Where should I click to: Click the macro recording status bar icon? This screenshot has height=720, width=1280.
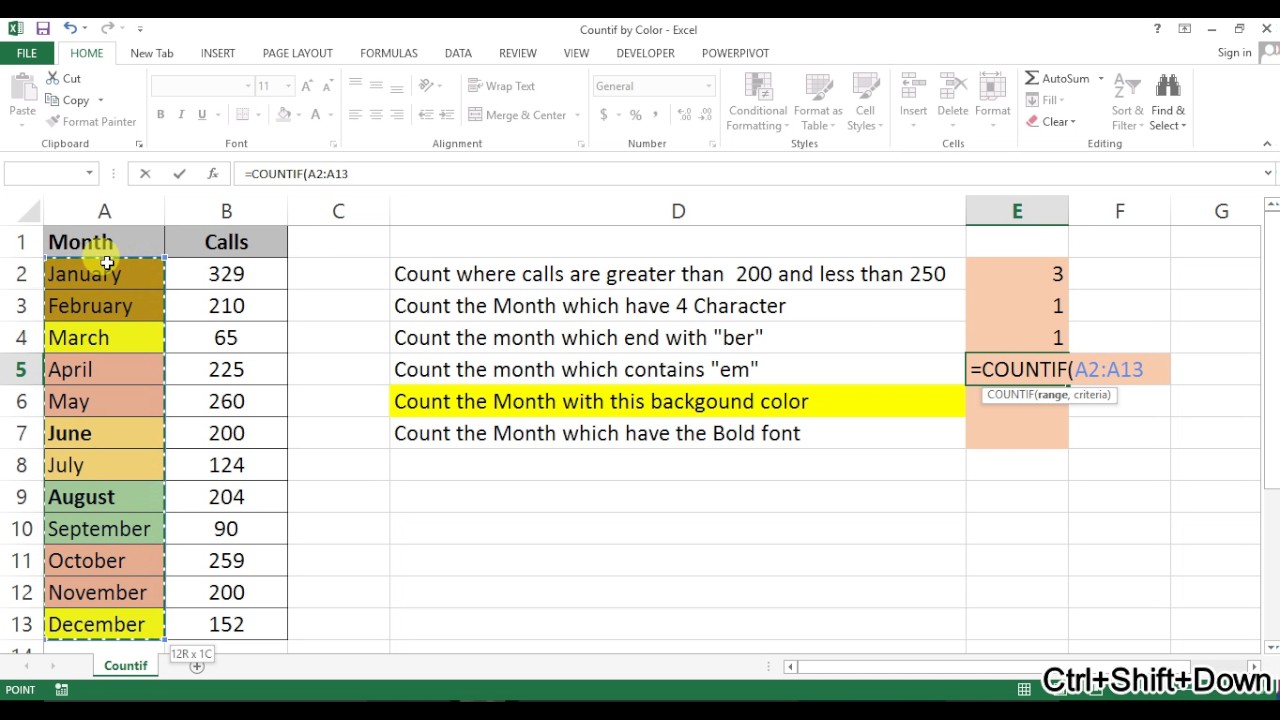pyautogui.click(x=62, y=690)
